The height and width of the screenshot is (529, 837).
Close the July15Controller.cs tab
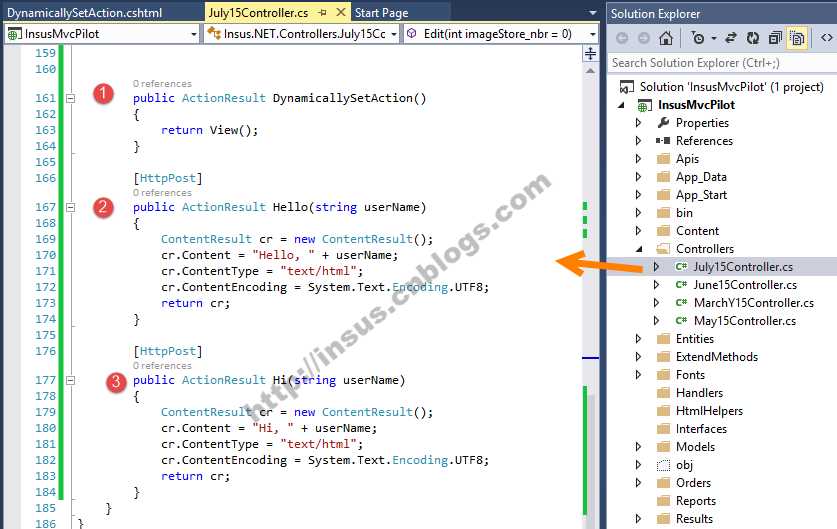pyautogui.click(x=341, y=12)
